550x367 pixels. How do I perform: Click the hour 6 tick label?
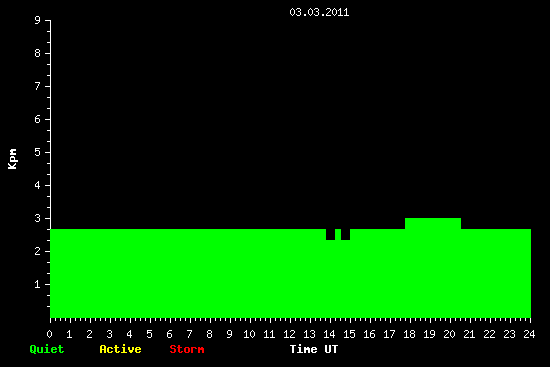click(169, 334)
